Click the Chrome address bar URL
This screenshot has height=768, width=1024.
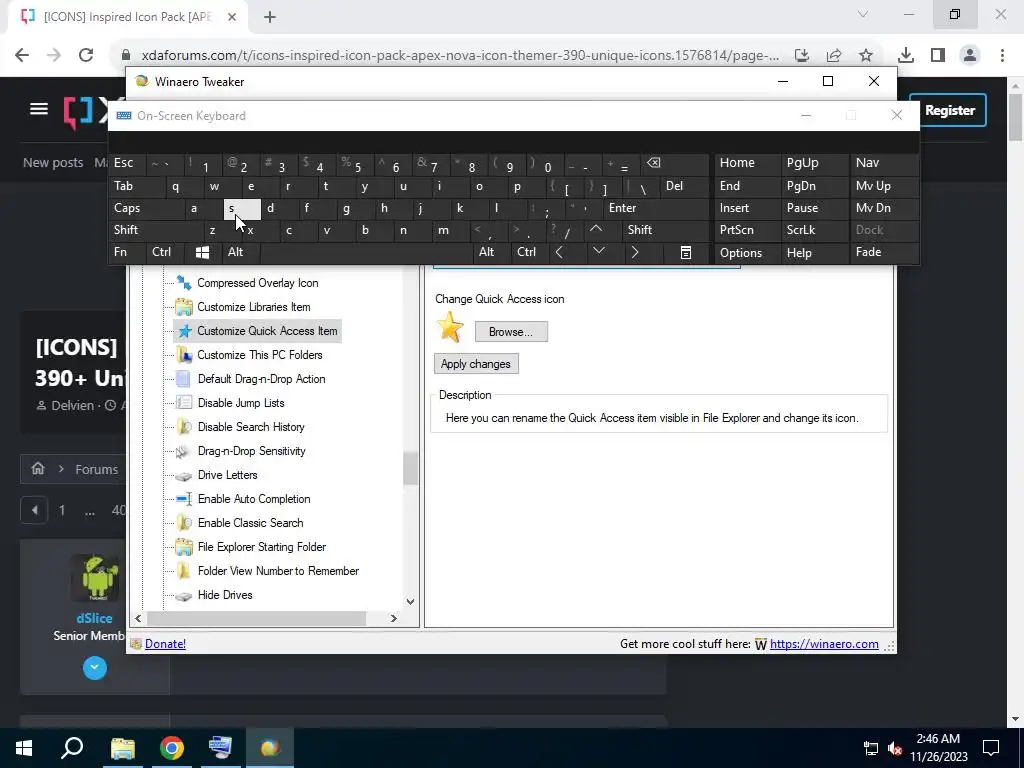[x=460, y=56]
